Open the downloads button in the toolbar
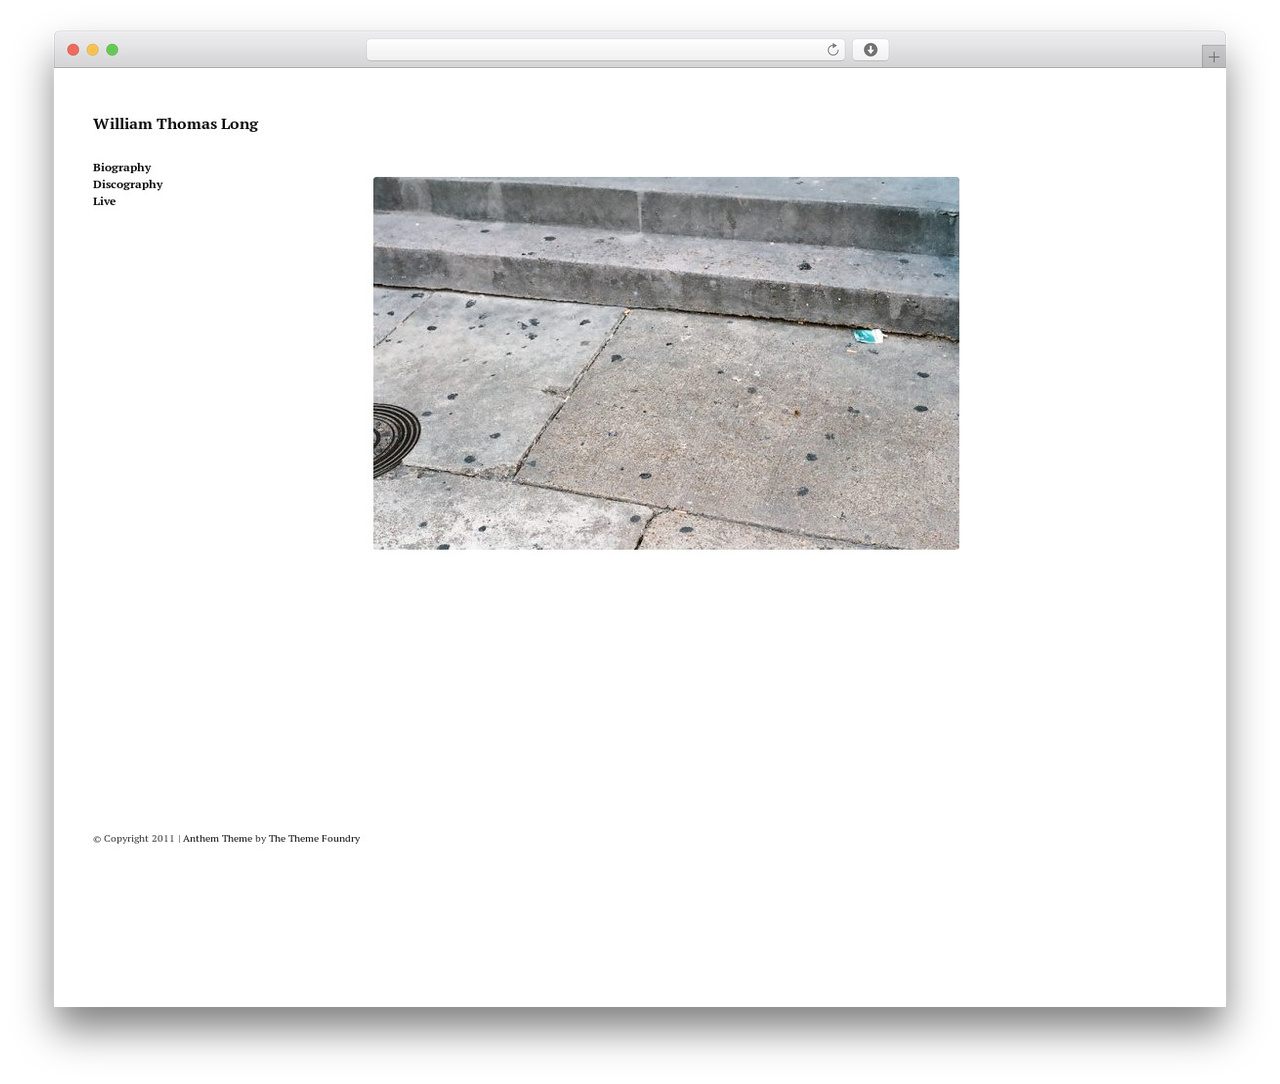The width and height of the screenshot is (1280, 1084). [x=870, y=50]
